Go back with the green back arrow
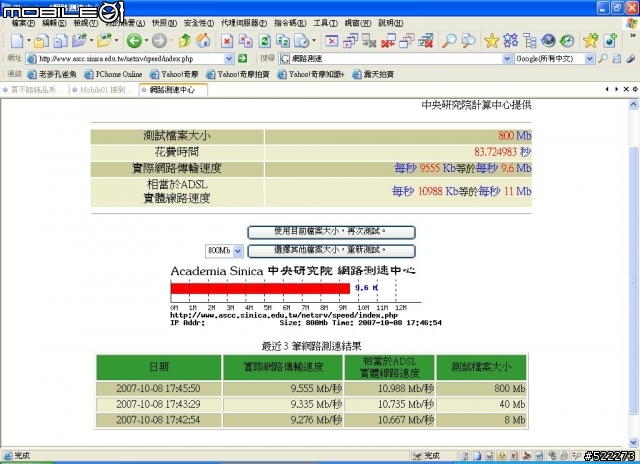The height and width of the screenshot is (464, 640). (134, 41)
